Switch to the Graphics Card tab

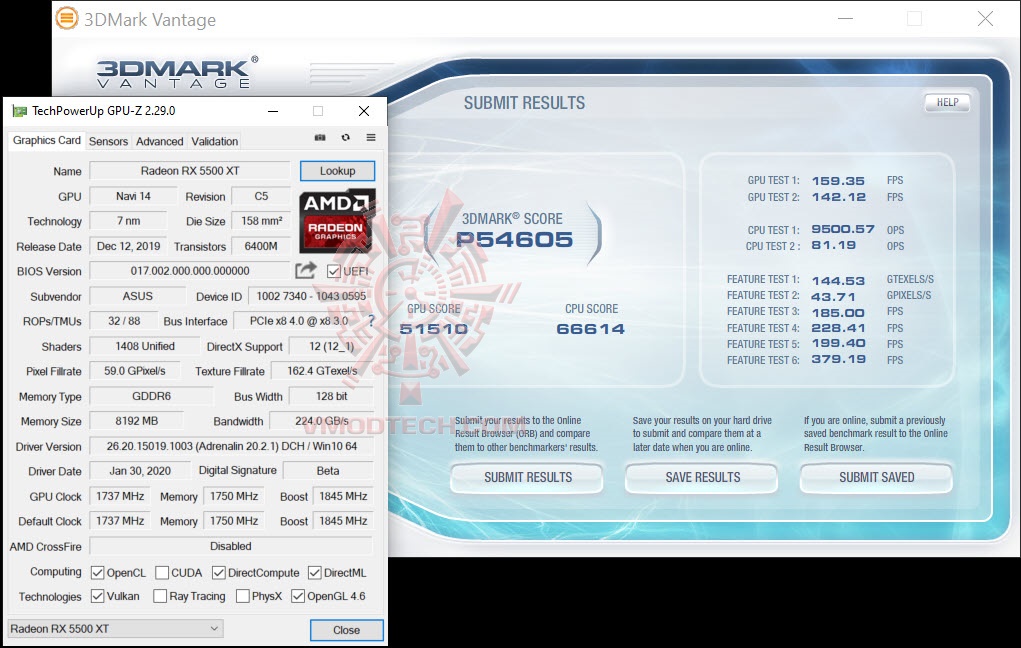tap(46, 140)
